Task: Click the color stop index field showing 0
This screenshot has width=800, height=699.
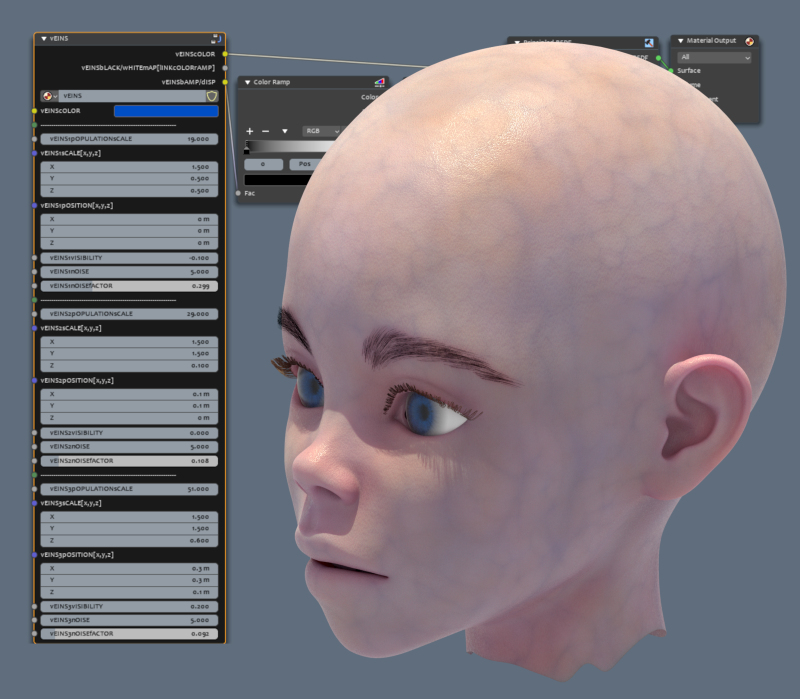Action: tap(263, 164)
